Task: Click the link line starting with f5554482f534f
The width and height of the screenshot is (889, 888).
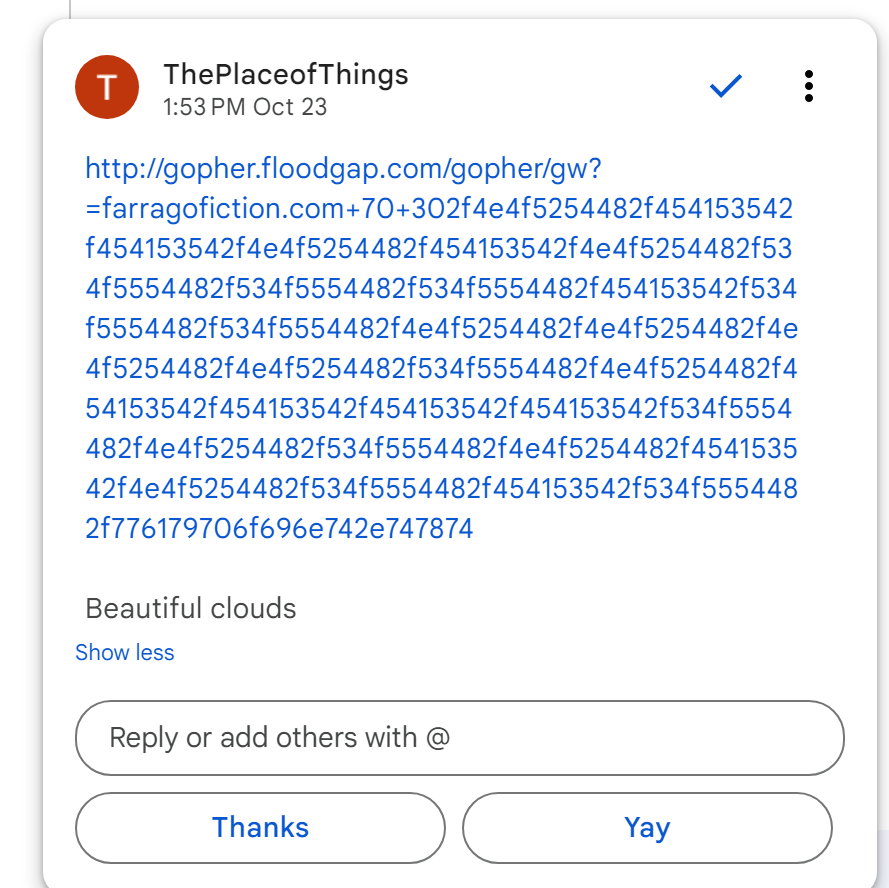Action: pyautogui.click(x=441, y=329)
